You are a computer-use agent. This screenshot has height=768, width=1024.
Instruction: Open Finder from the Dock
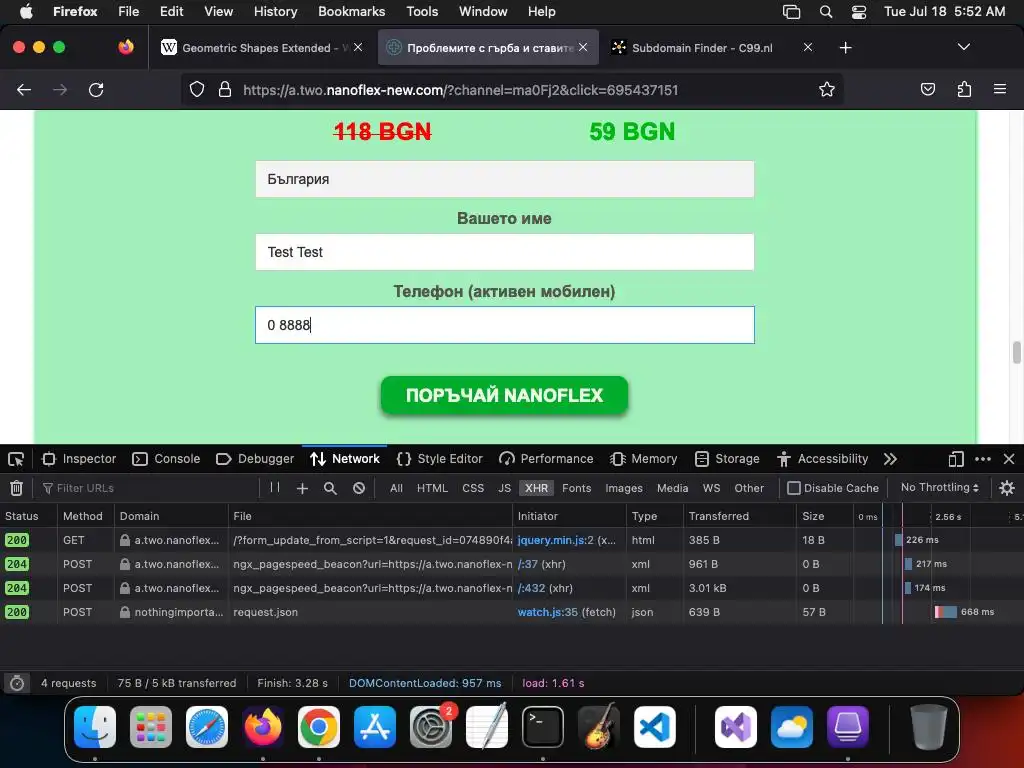[95, 727]
